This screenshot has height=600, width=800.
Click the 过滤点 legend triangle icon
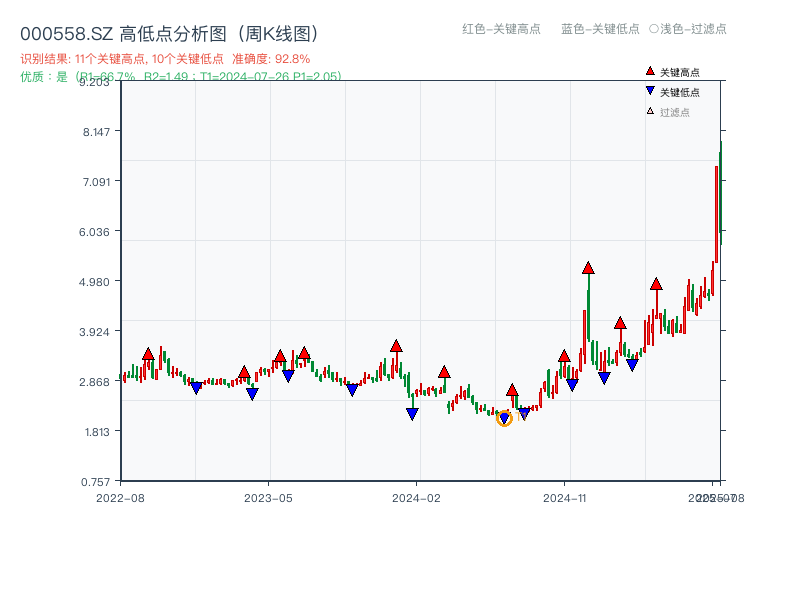(x=650, y=112)
